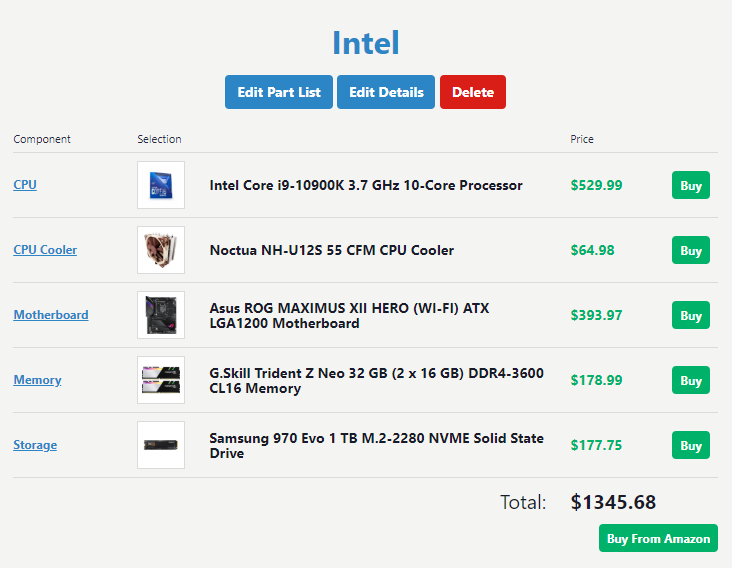Viewport: 732px width, 568px height.
Task: Delete the Intel build list
Action: click(x=473, y=92)
